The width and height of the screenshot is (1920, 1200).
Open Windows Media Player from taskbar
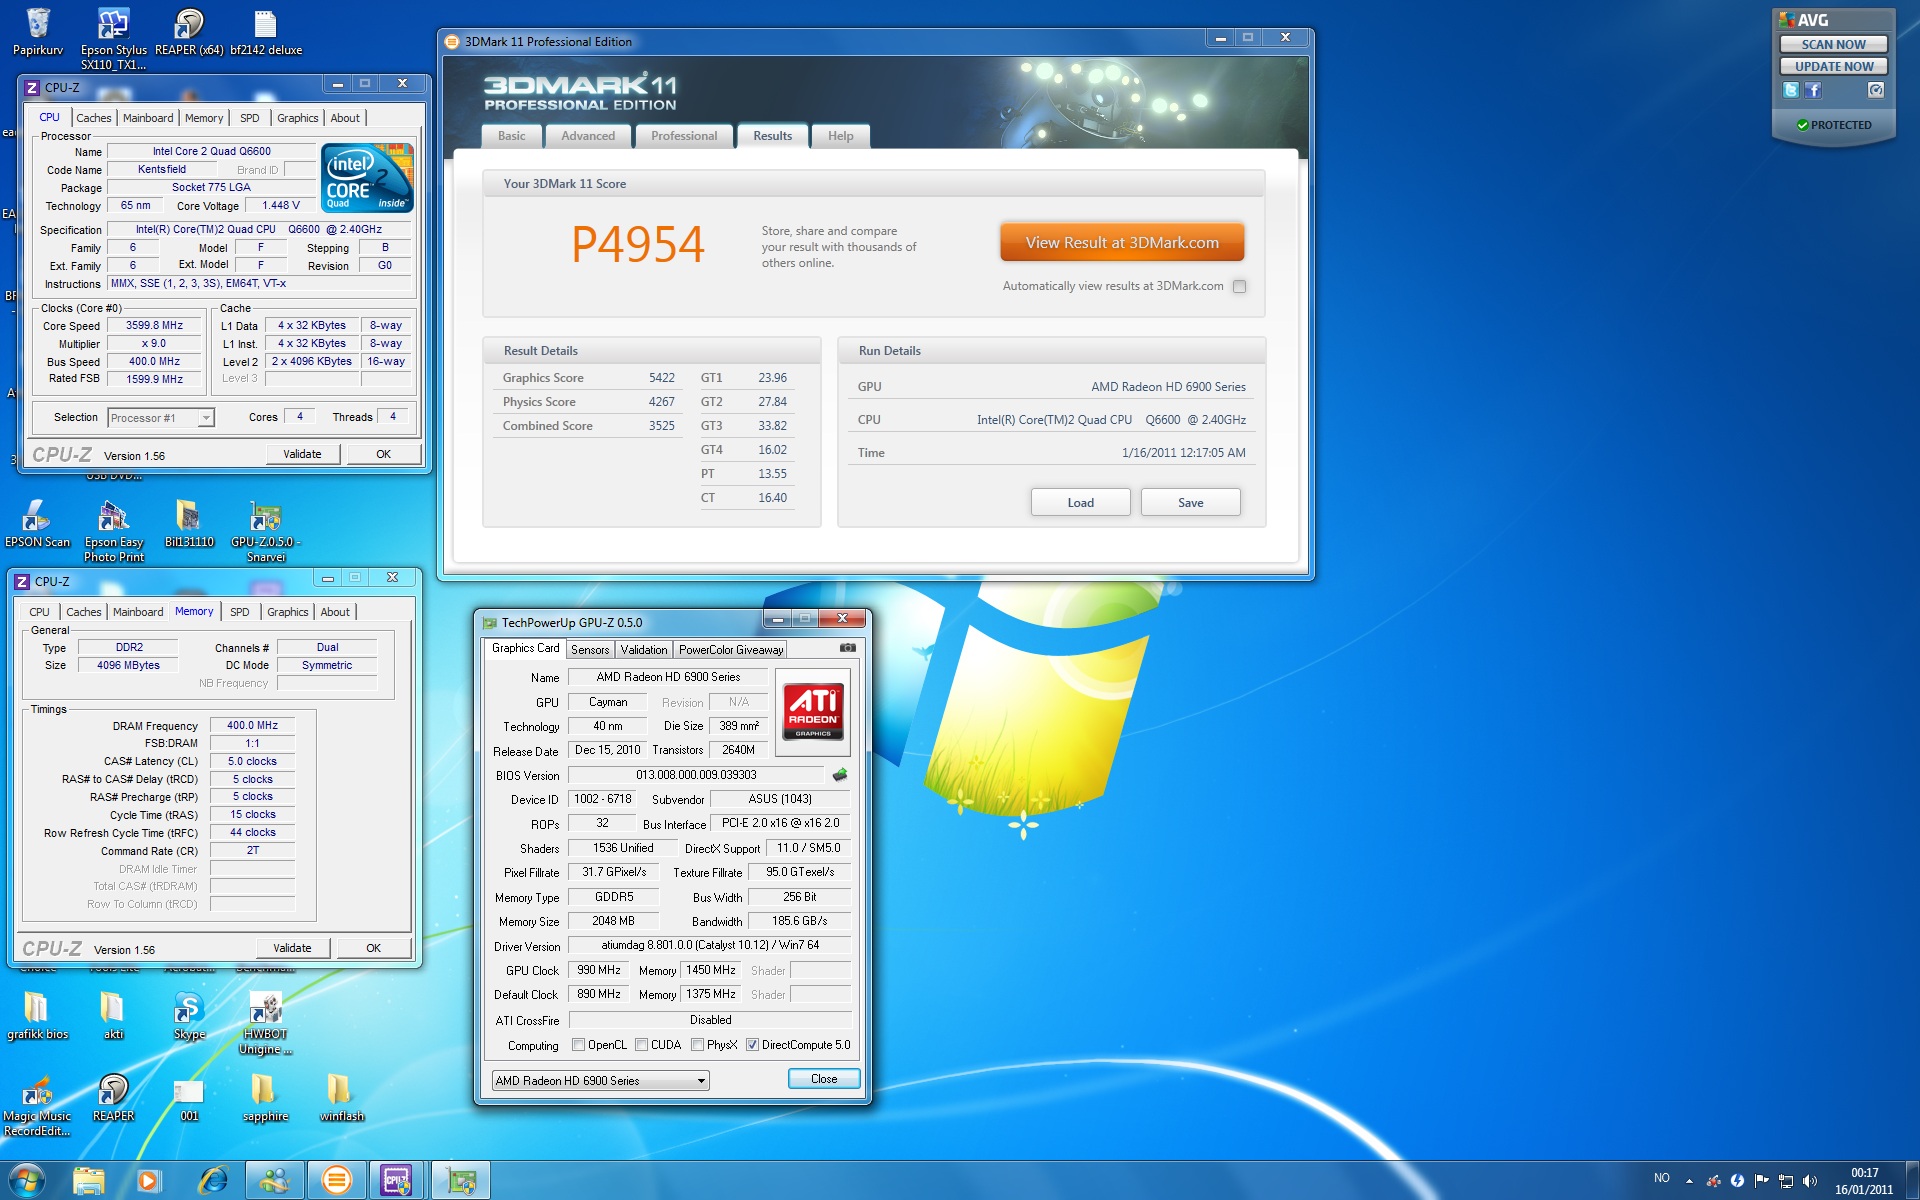tap(149, 1180)
